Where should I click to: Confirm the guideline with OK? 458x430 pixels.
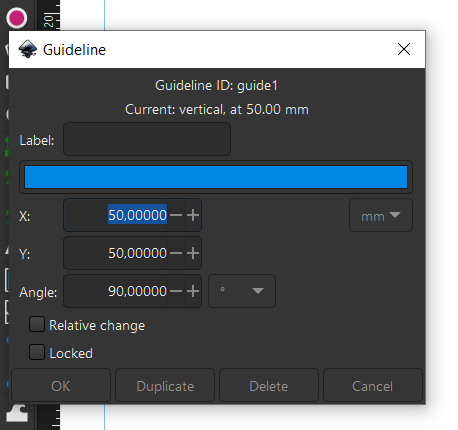(x=61, y=385)
